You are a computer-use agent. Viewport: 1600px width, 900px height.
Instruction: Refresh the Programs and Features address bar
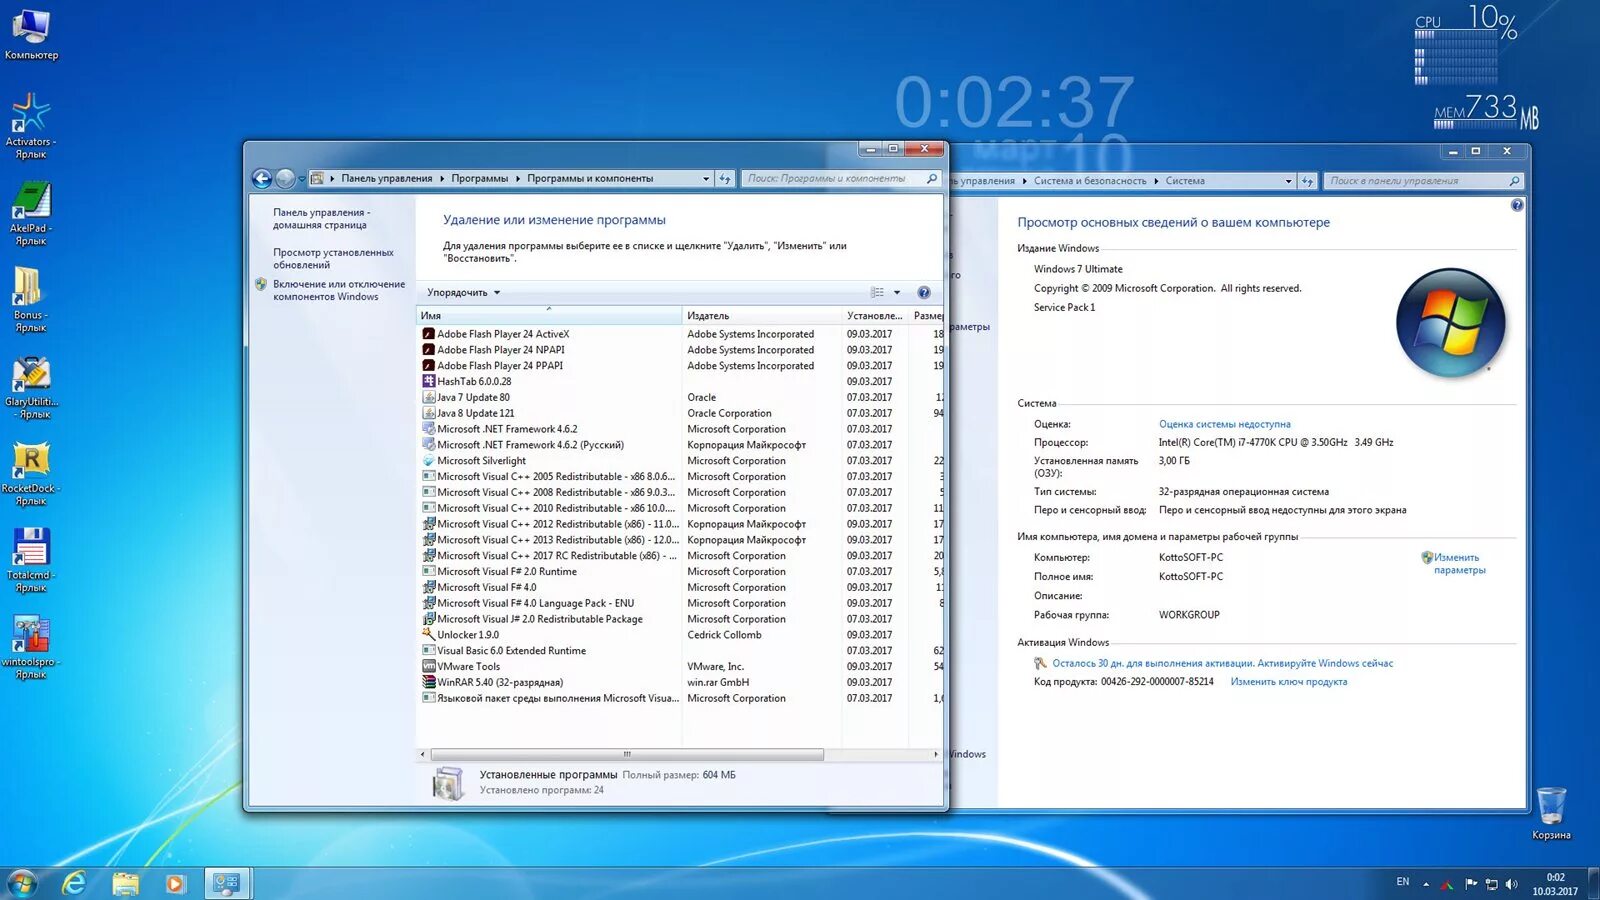(725, 179)
